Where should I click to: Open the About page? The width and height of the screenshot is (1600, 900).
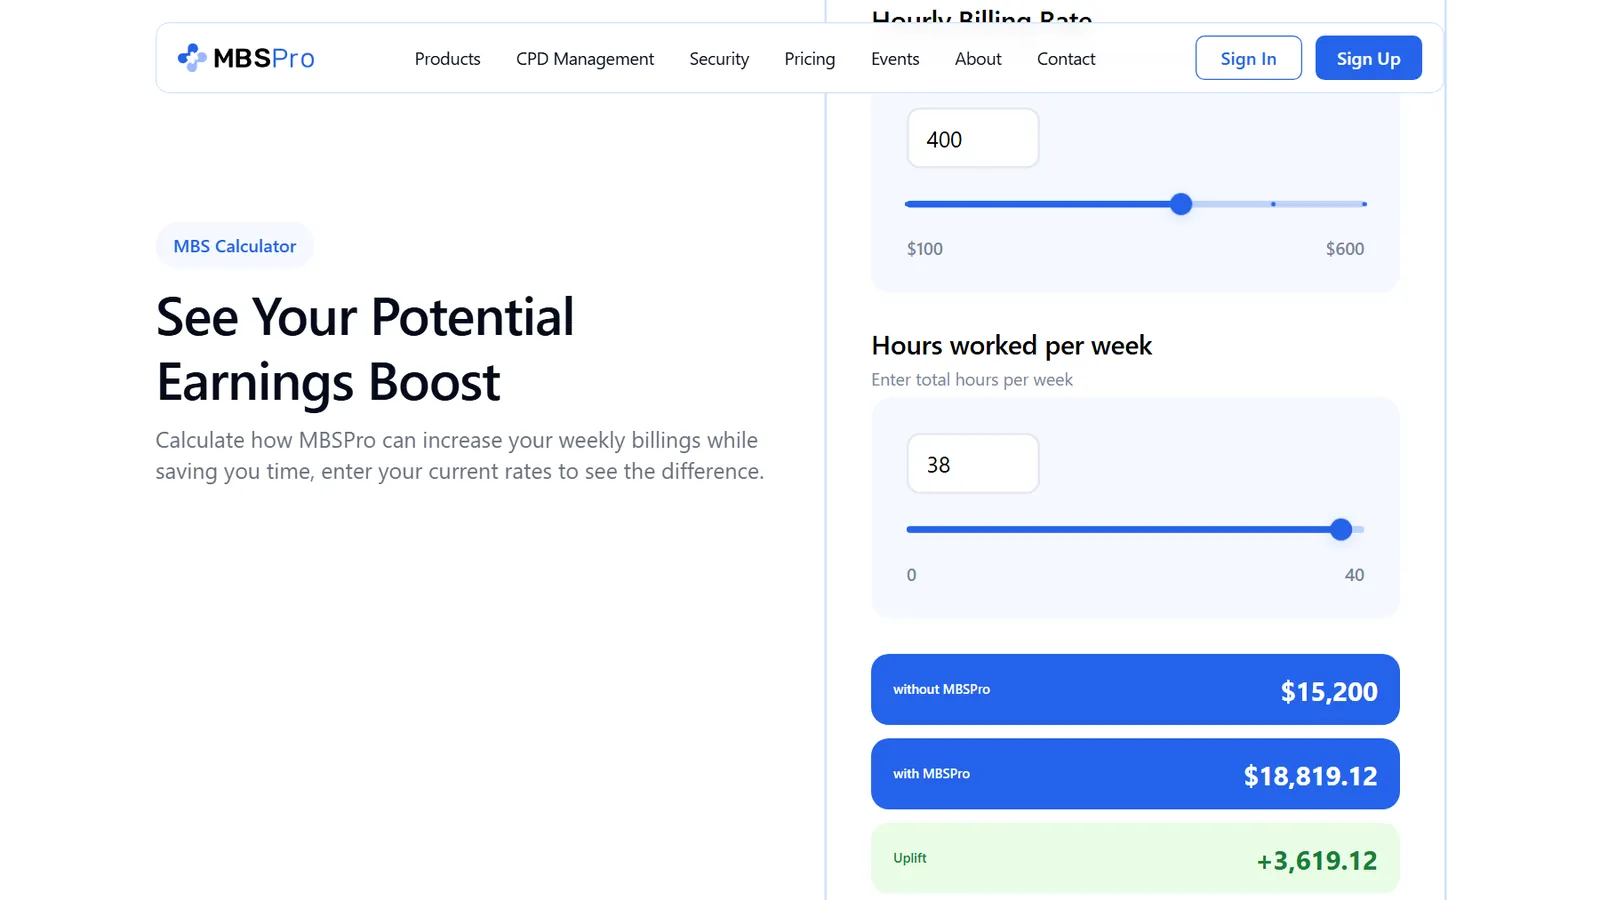(978, 59)
